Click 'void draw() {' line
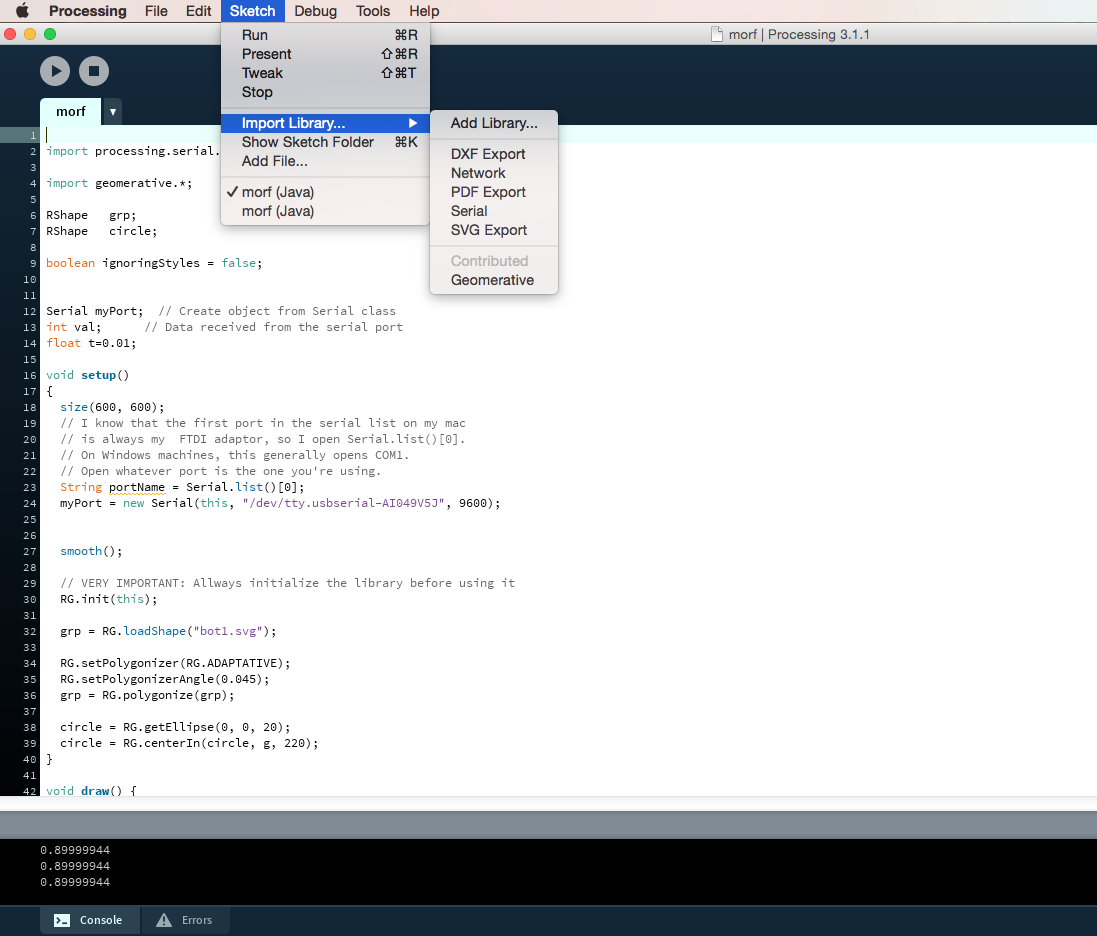Screen dimensions: 1097x936 point(91,790)
